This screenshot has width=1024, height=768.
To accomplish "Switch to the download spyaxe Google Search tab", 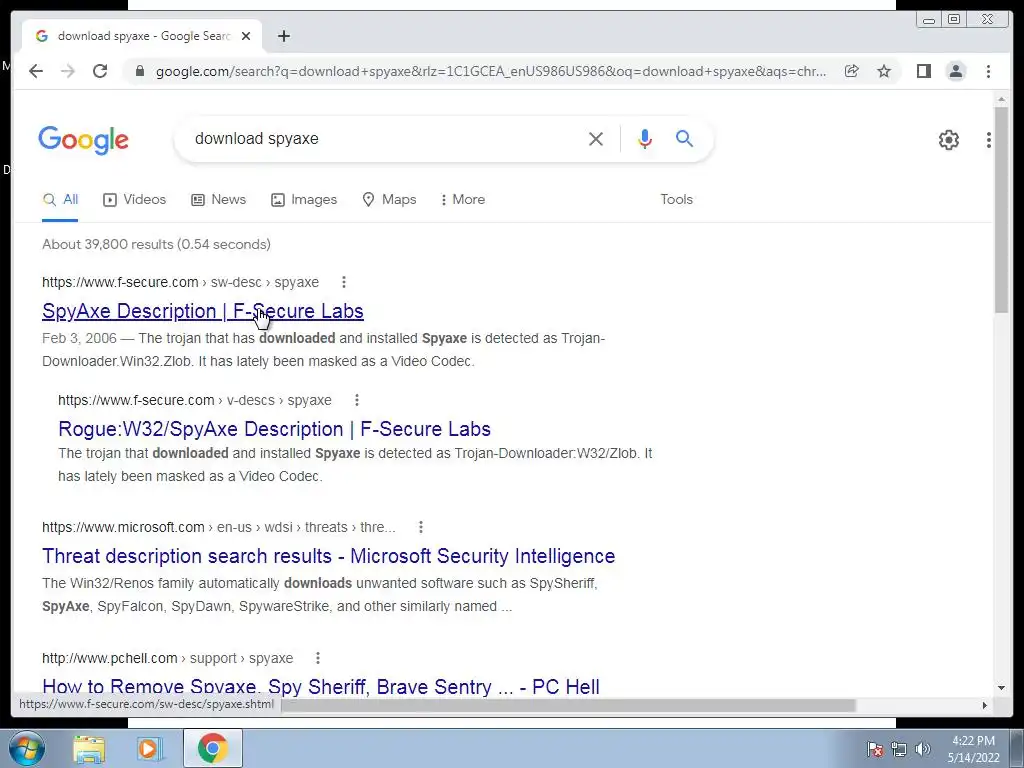I will click(x=142, y=36).
